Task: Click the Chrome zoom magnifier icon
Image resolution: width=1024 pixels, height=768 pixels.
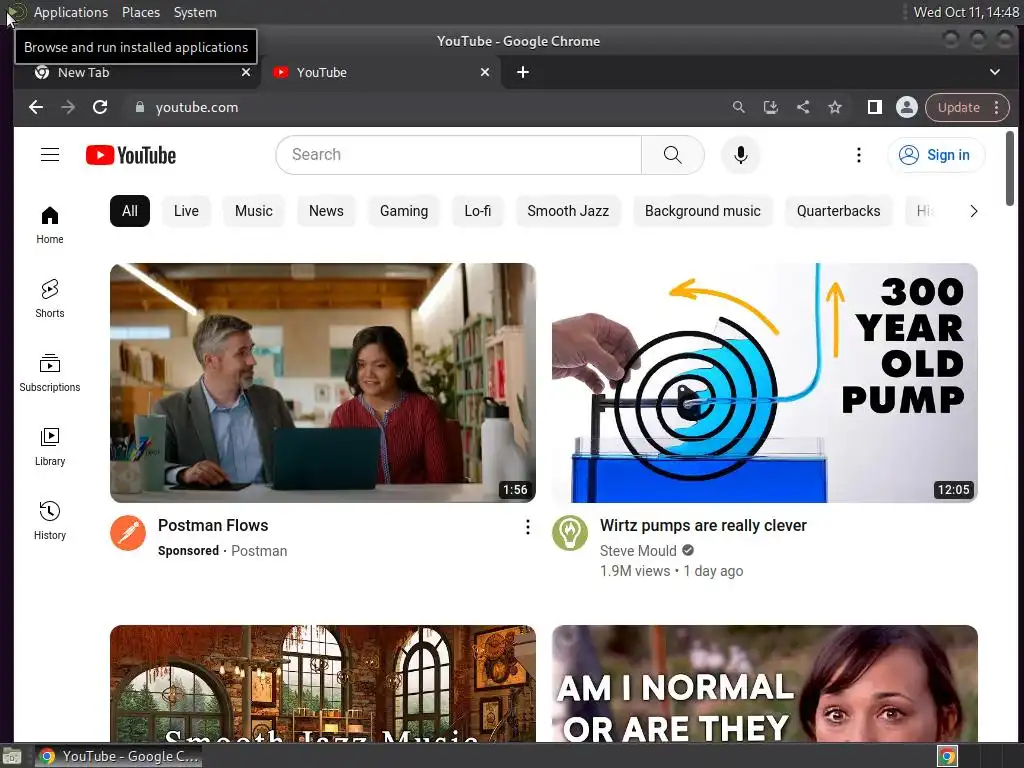Action: (739, 107)
